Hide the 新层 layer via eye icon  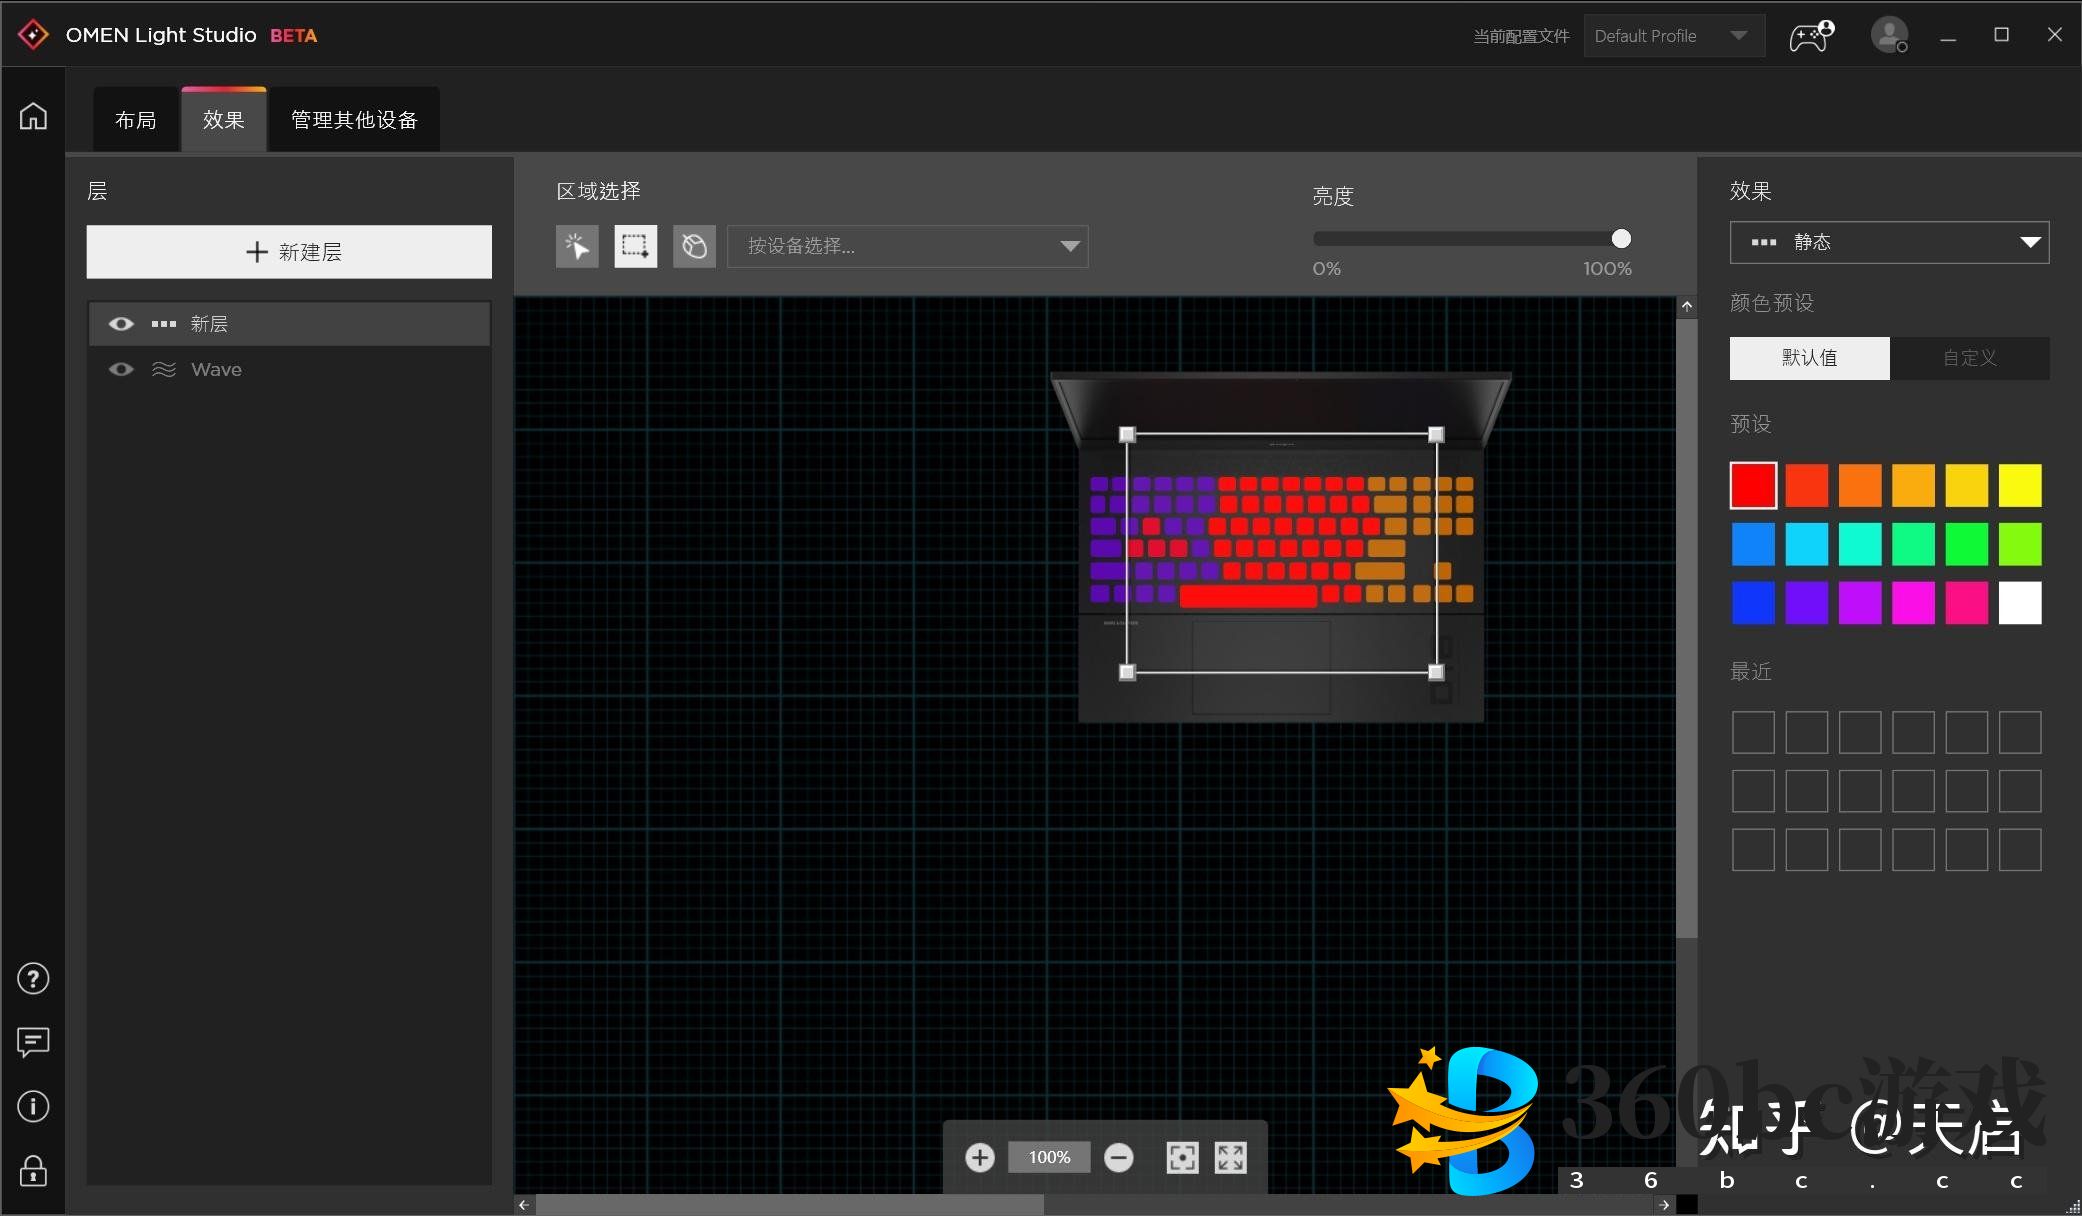(x=121, y=324)
